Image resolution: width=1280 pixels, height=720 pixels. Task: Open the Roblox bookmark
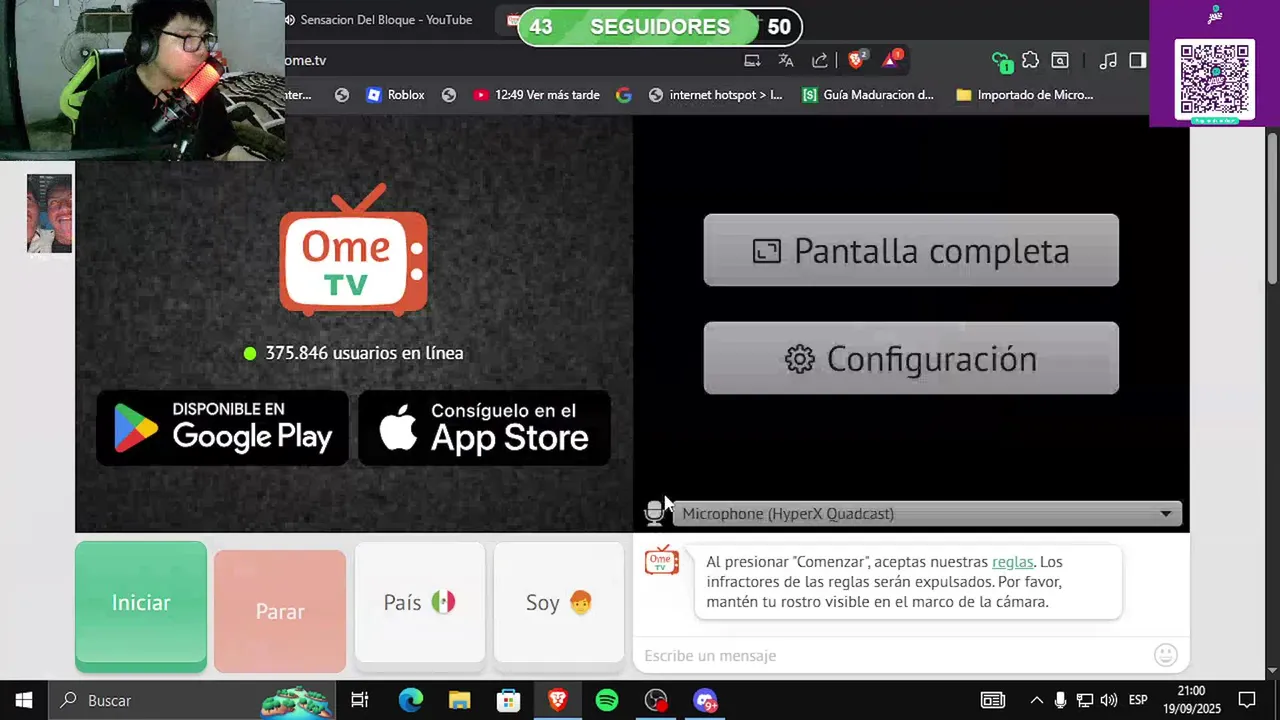pyautogui.click(x=395, y=95)
